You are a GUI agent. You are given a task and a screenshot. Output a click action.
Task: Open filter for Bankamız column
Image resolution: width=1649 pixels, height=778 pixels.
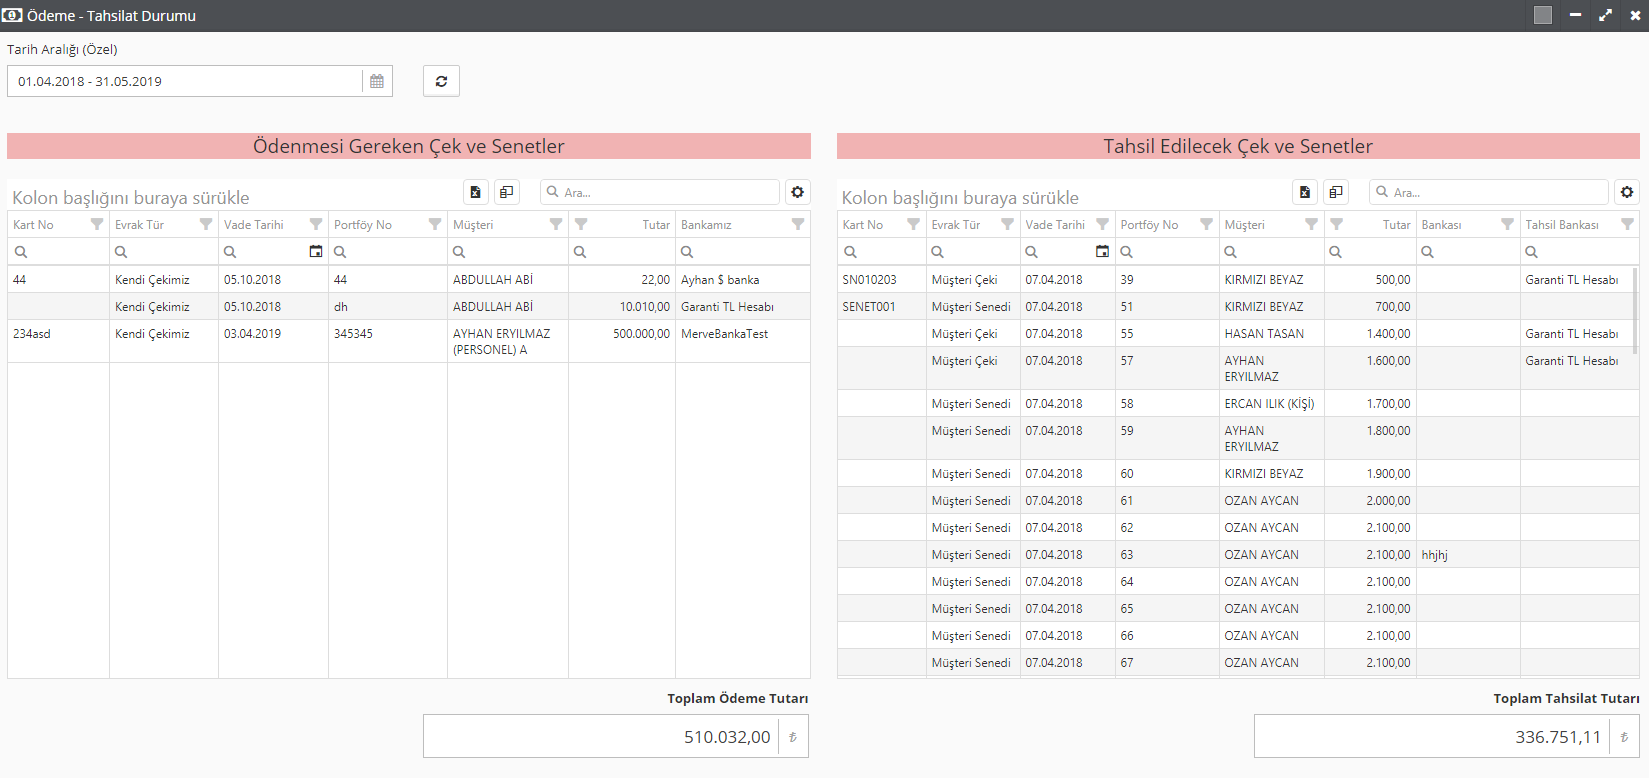tap(798, 225)
